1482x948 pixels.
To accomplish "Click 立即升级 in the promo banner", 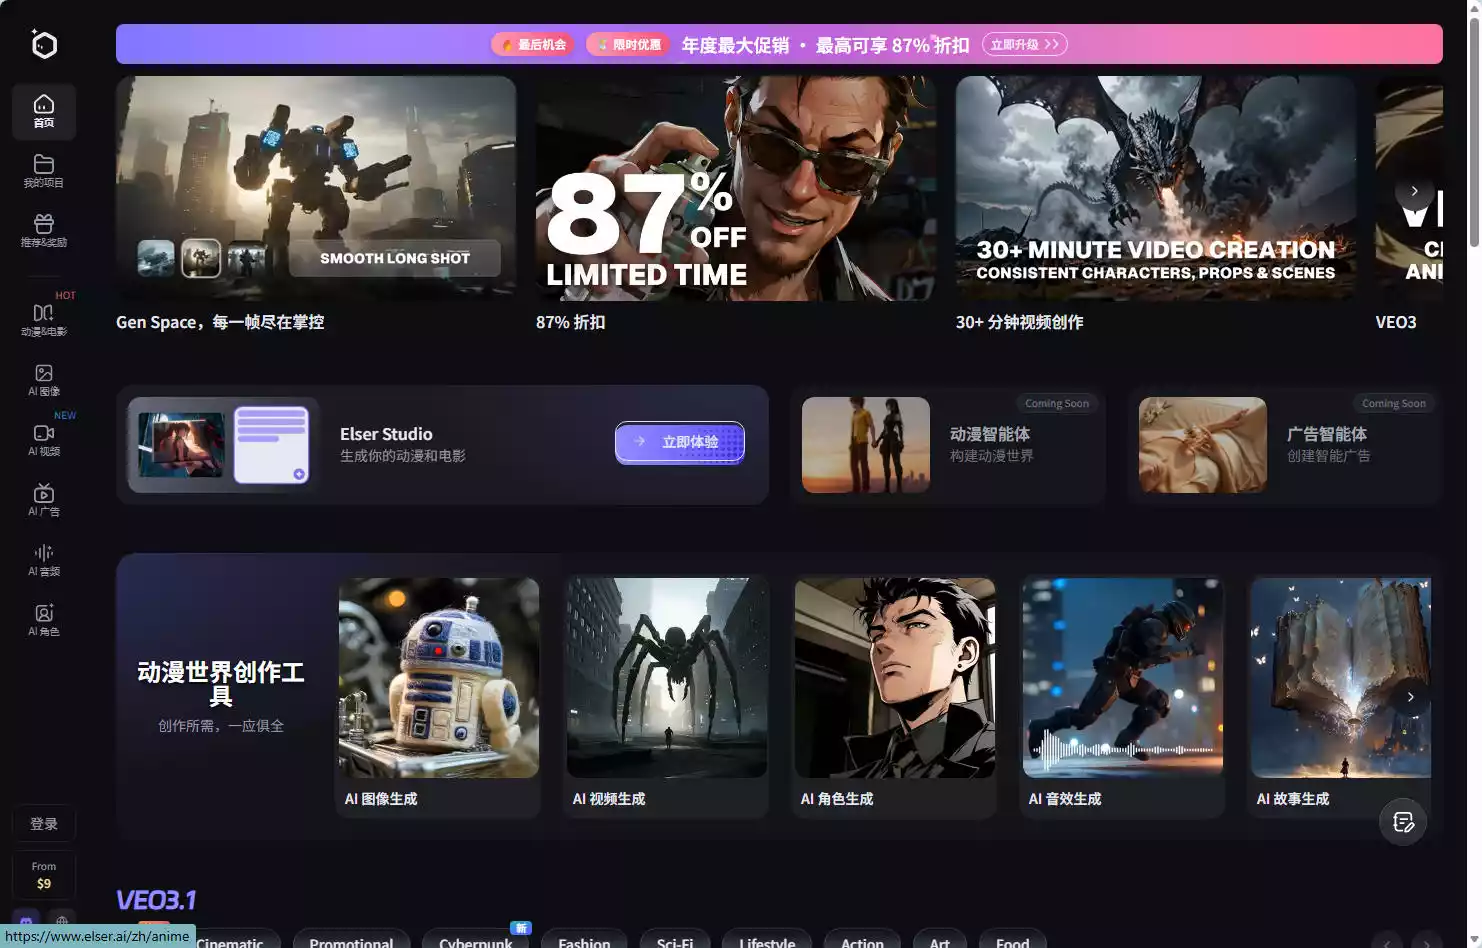I will point(1025,44).
